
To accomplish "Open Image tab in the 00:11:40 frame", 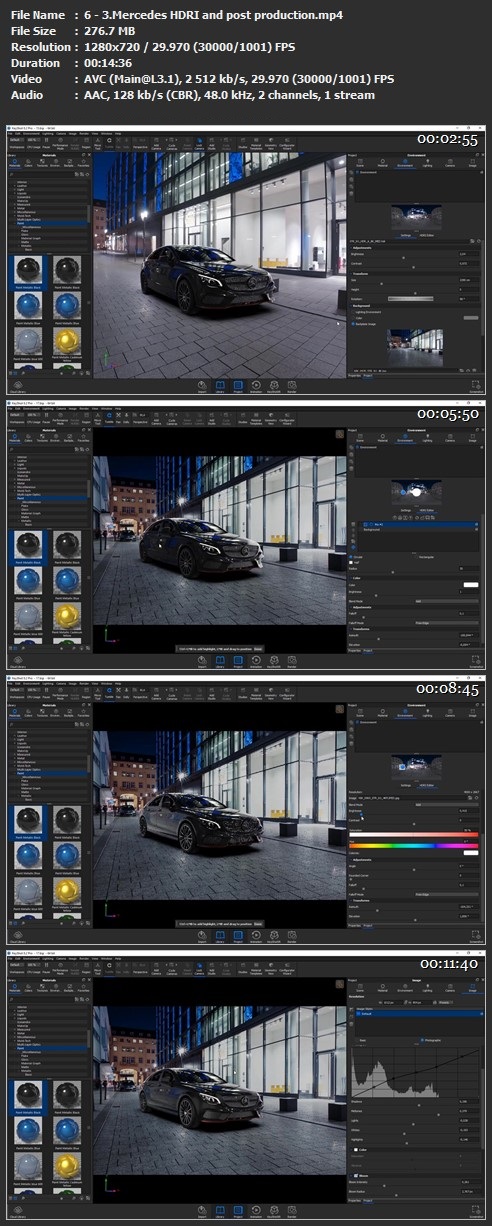I will click(473, 988).
